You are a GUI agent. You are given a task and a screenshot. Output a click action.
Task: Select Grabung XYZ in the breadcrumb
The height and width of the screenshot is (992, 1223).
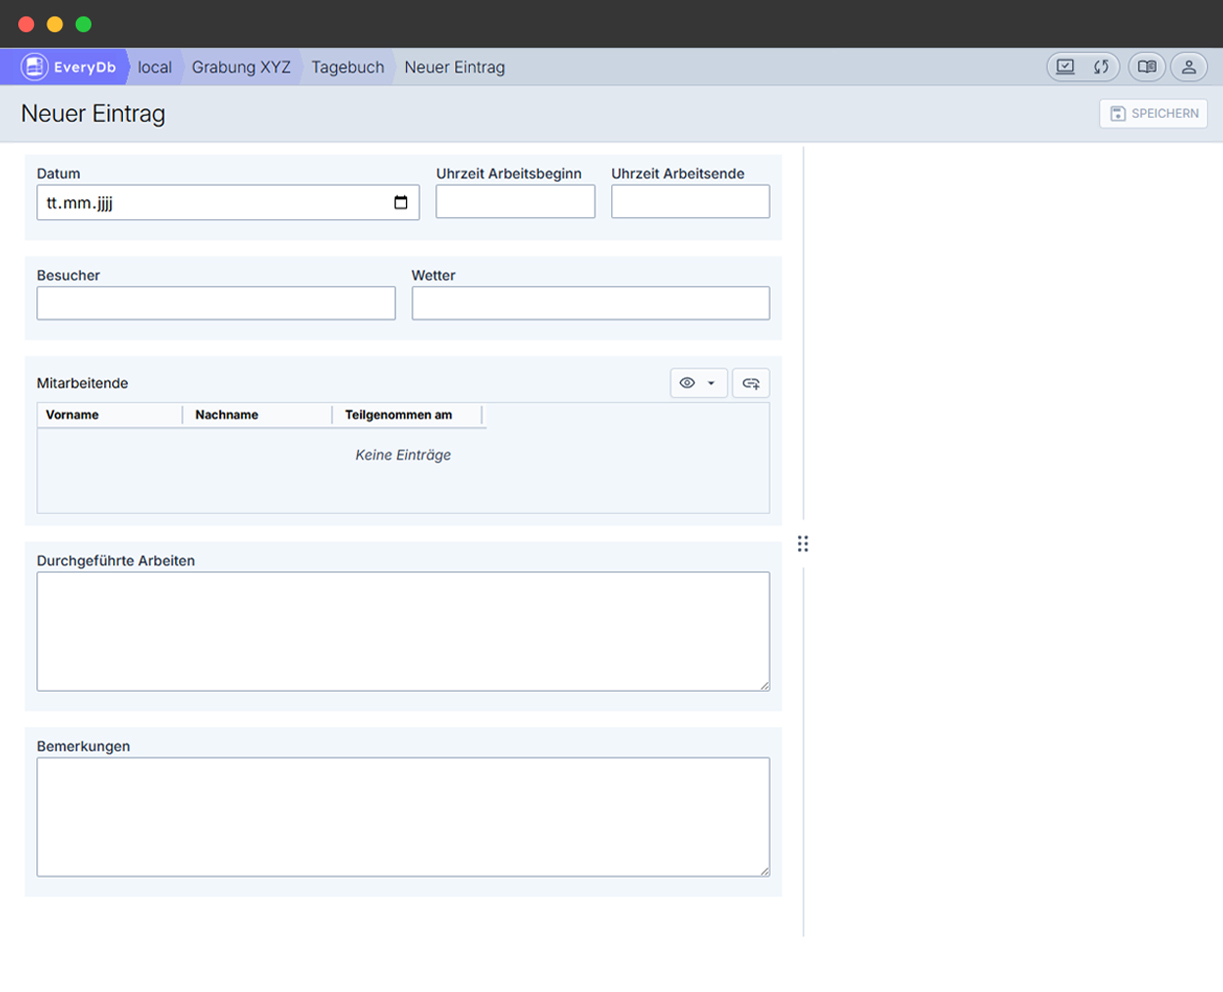pos(240,66)
